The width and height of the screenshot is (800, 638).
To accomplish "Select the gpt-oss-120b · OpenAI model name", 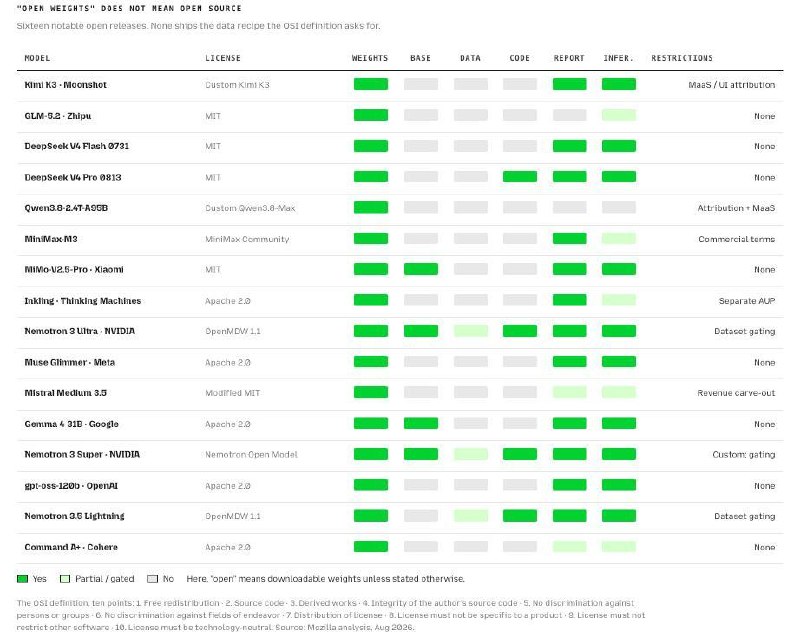I will [x=71, y=486].
